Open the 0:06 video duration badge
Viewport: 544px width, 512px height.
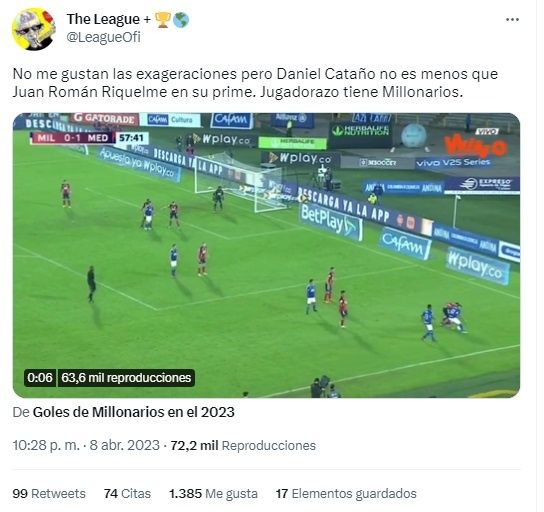click(x=40, y=377)
